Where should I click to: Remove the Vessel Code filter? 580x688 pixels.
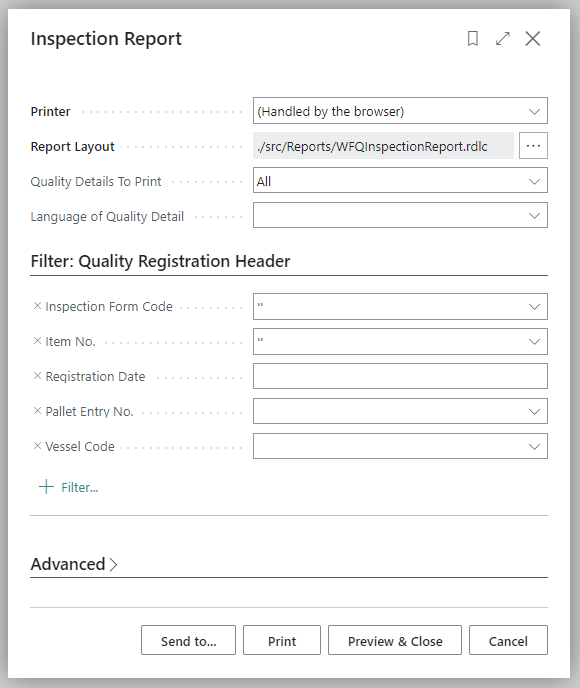(37, 446)
